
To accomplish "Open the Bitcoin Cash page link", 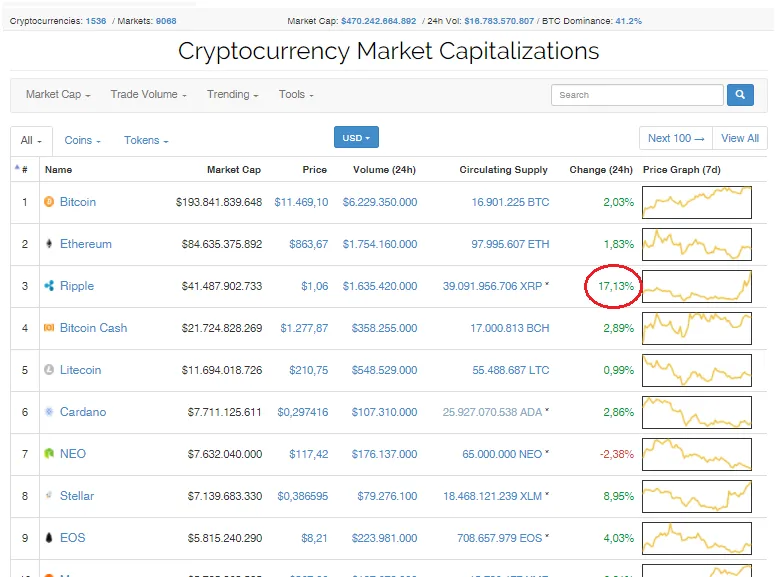I will [x=93, y=327].
